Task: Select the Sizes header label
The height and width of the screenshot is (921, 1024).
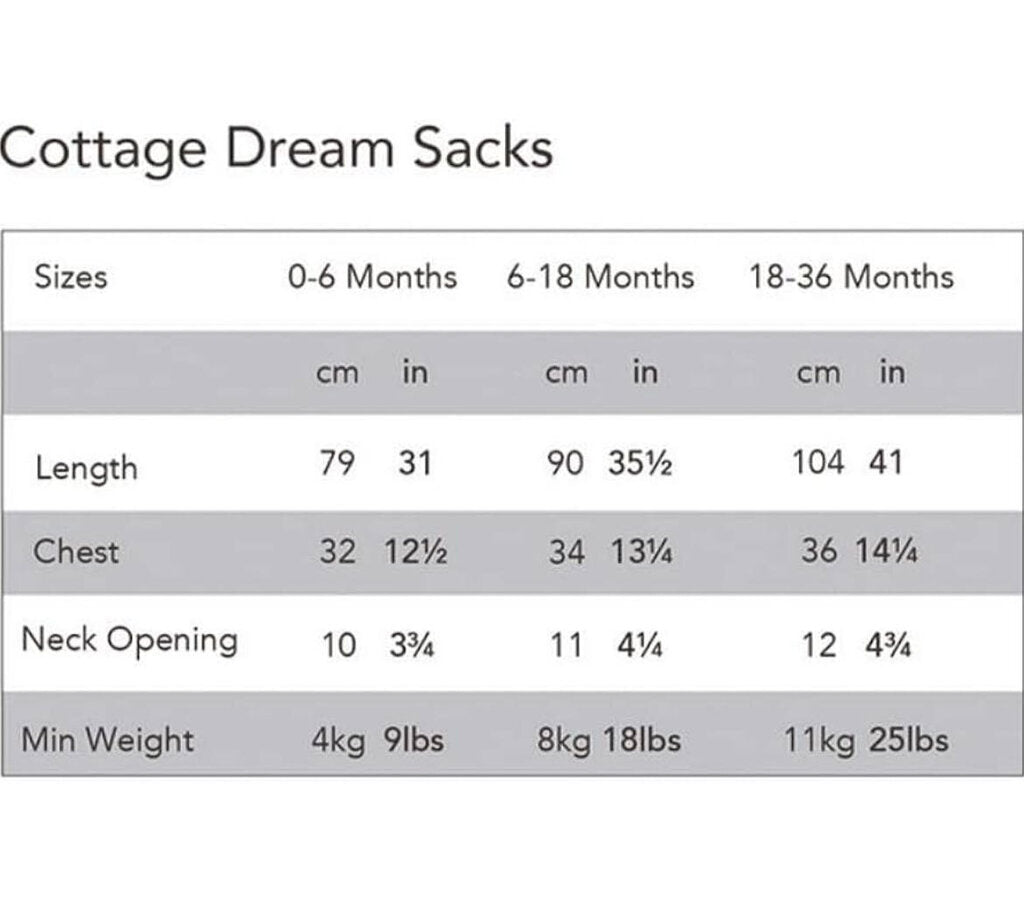Action: point(70,277)
